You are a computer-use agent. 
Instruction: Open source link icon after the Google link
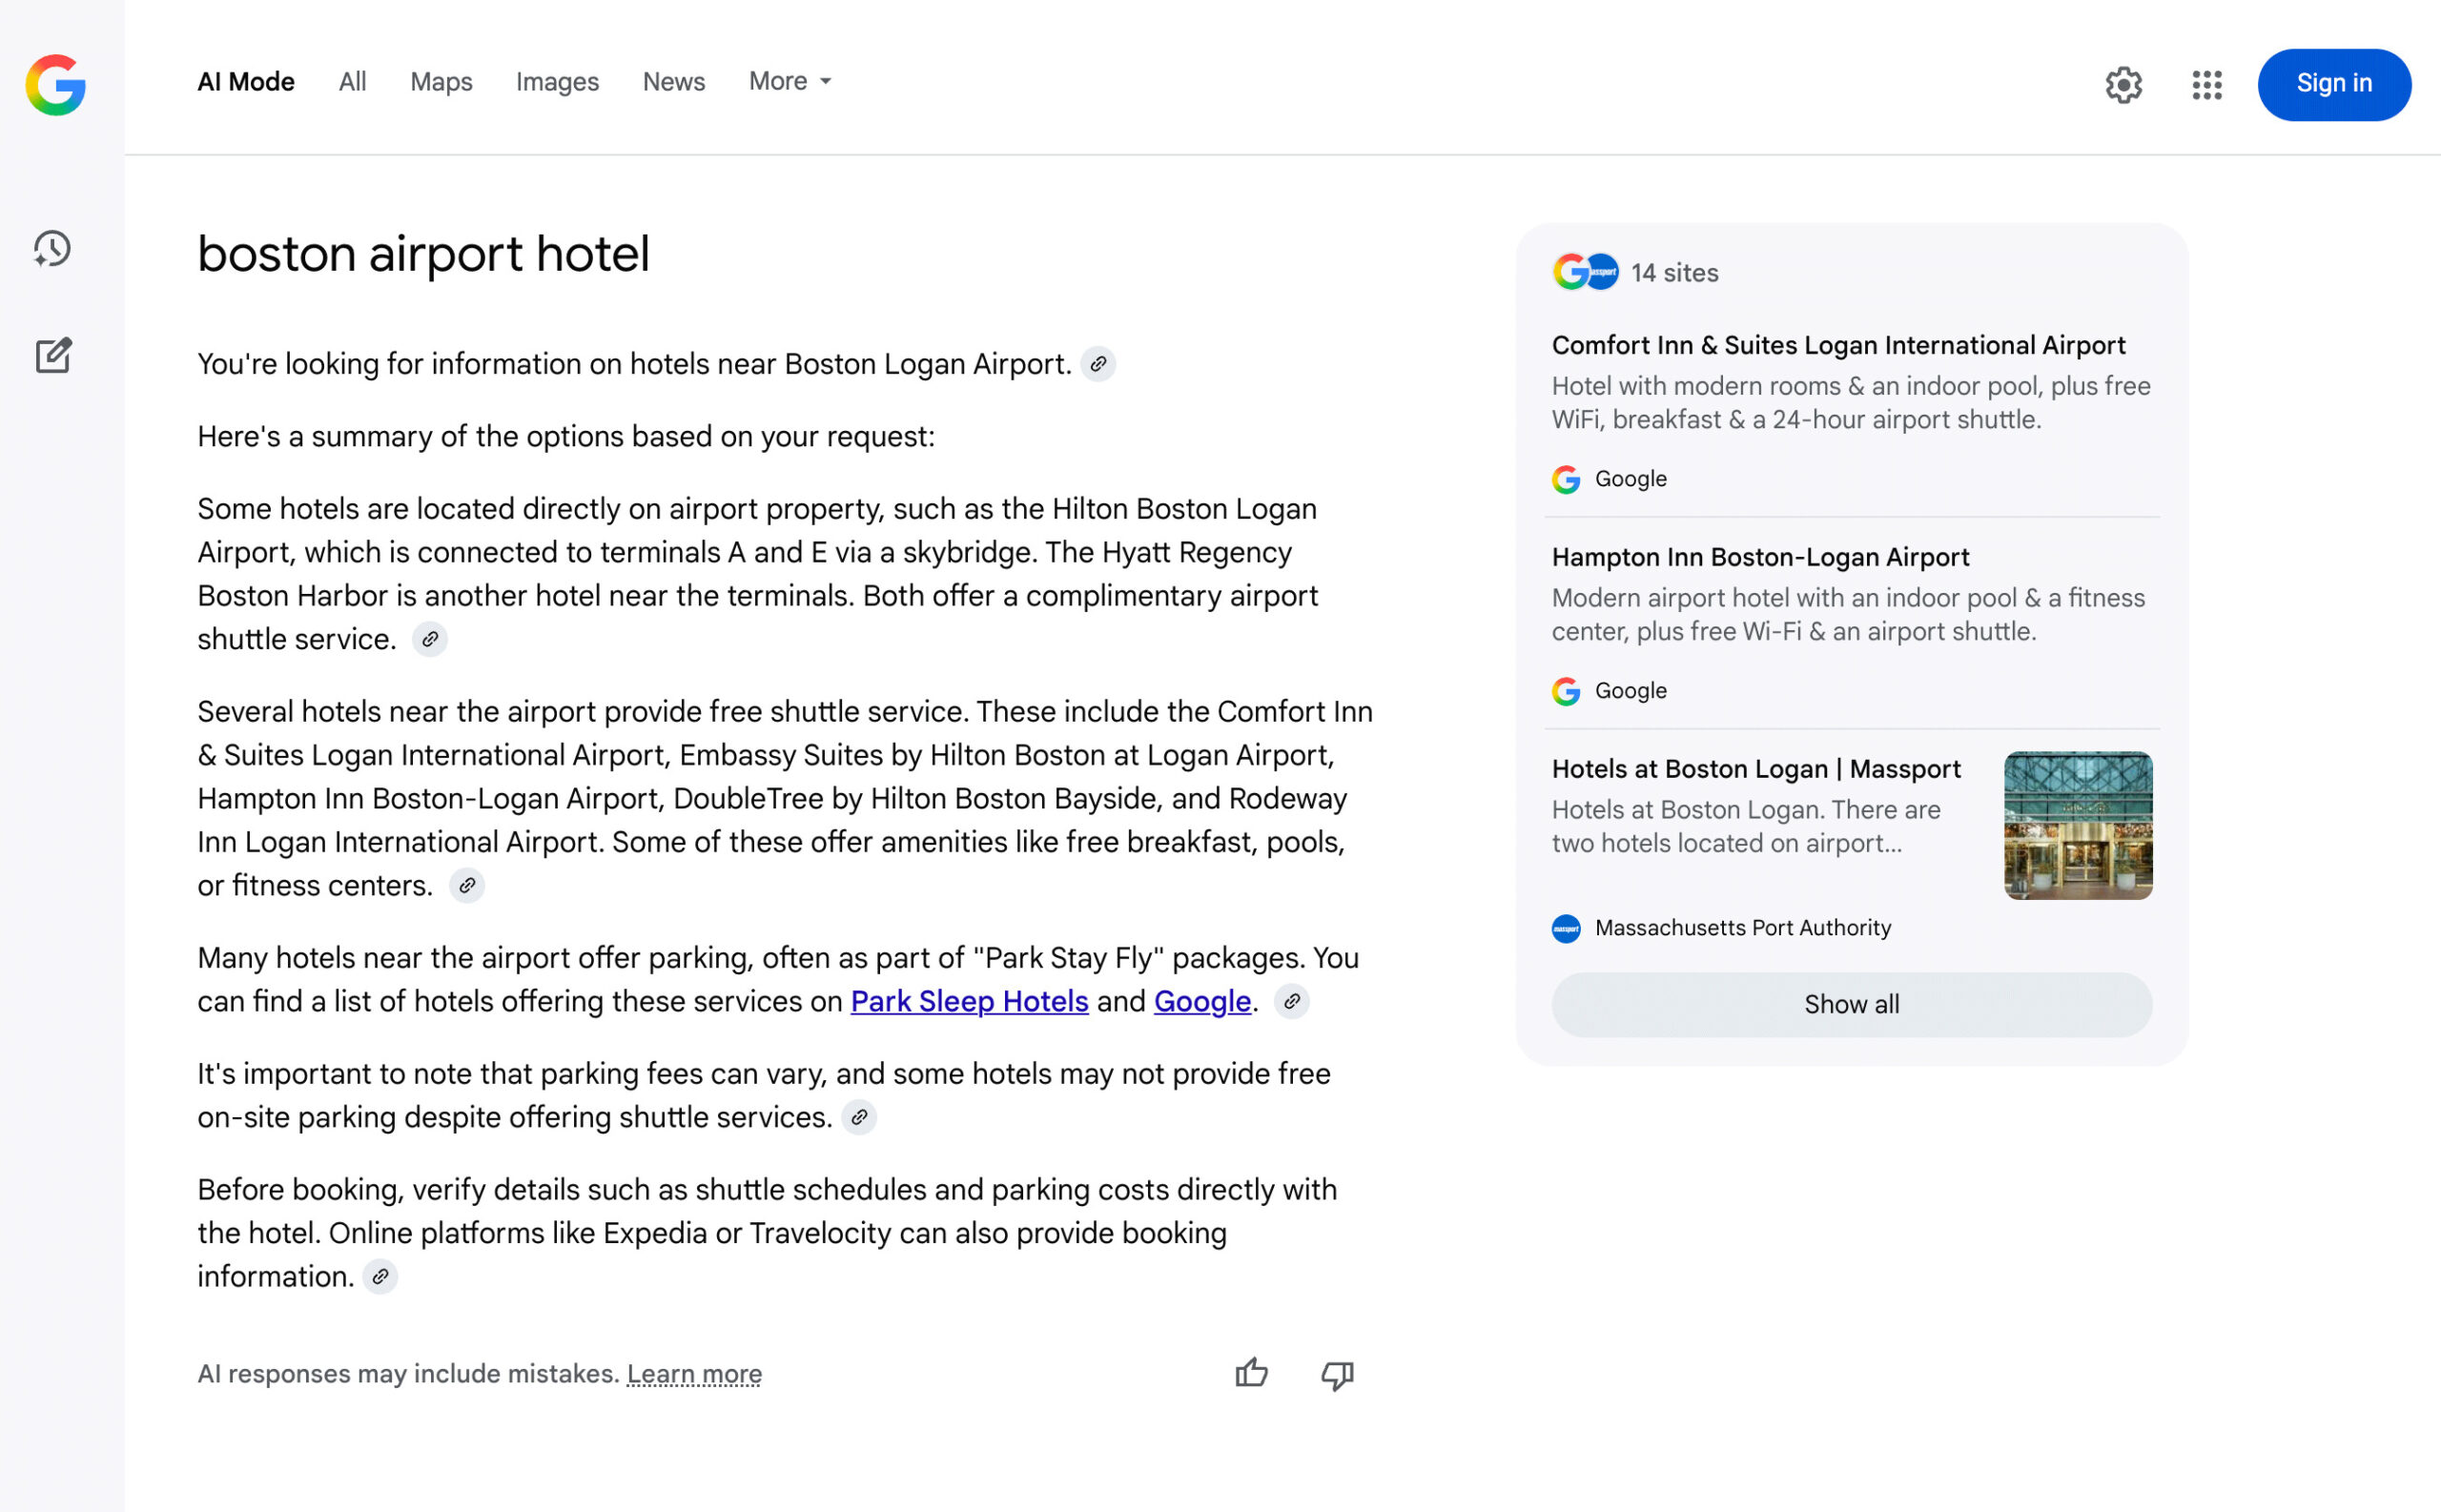[x=1292, y=1002]
